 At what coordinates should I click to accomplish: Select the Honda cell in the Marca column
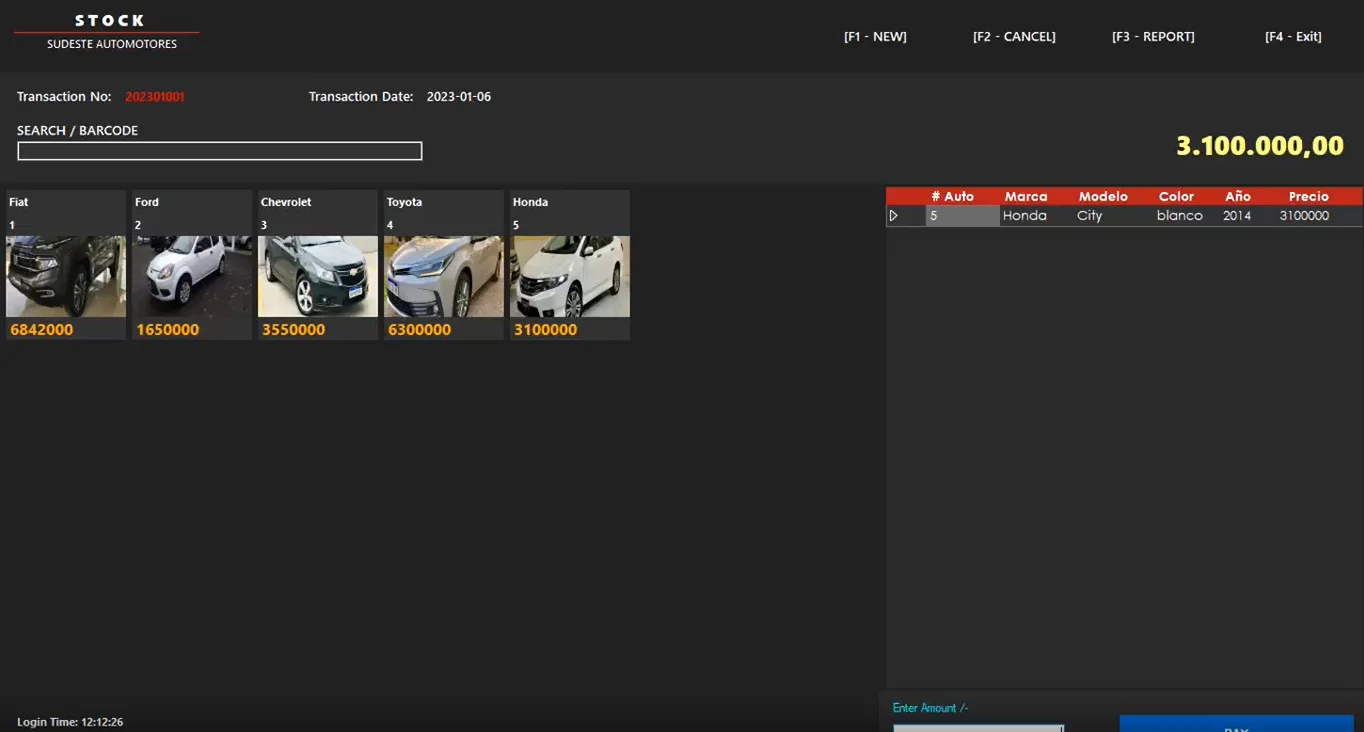coord(1036,216)
